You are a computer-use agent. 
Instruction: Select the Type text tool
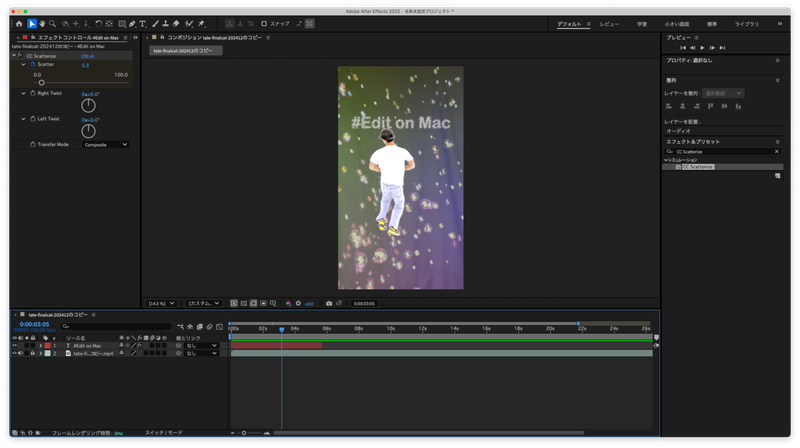143,23
